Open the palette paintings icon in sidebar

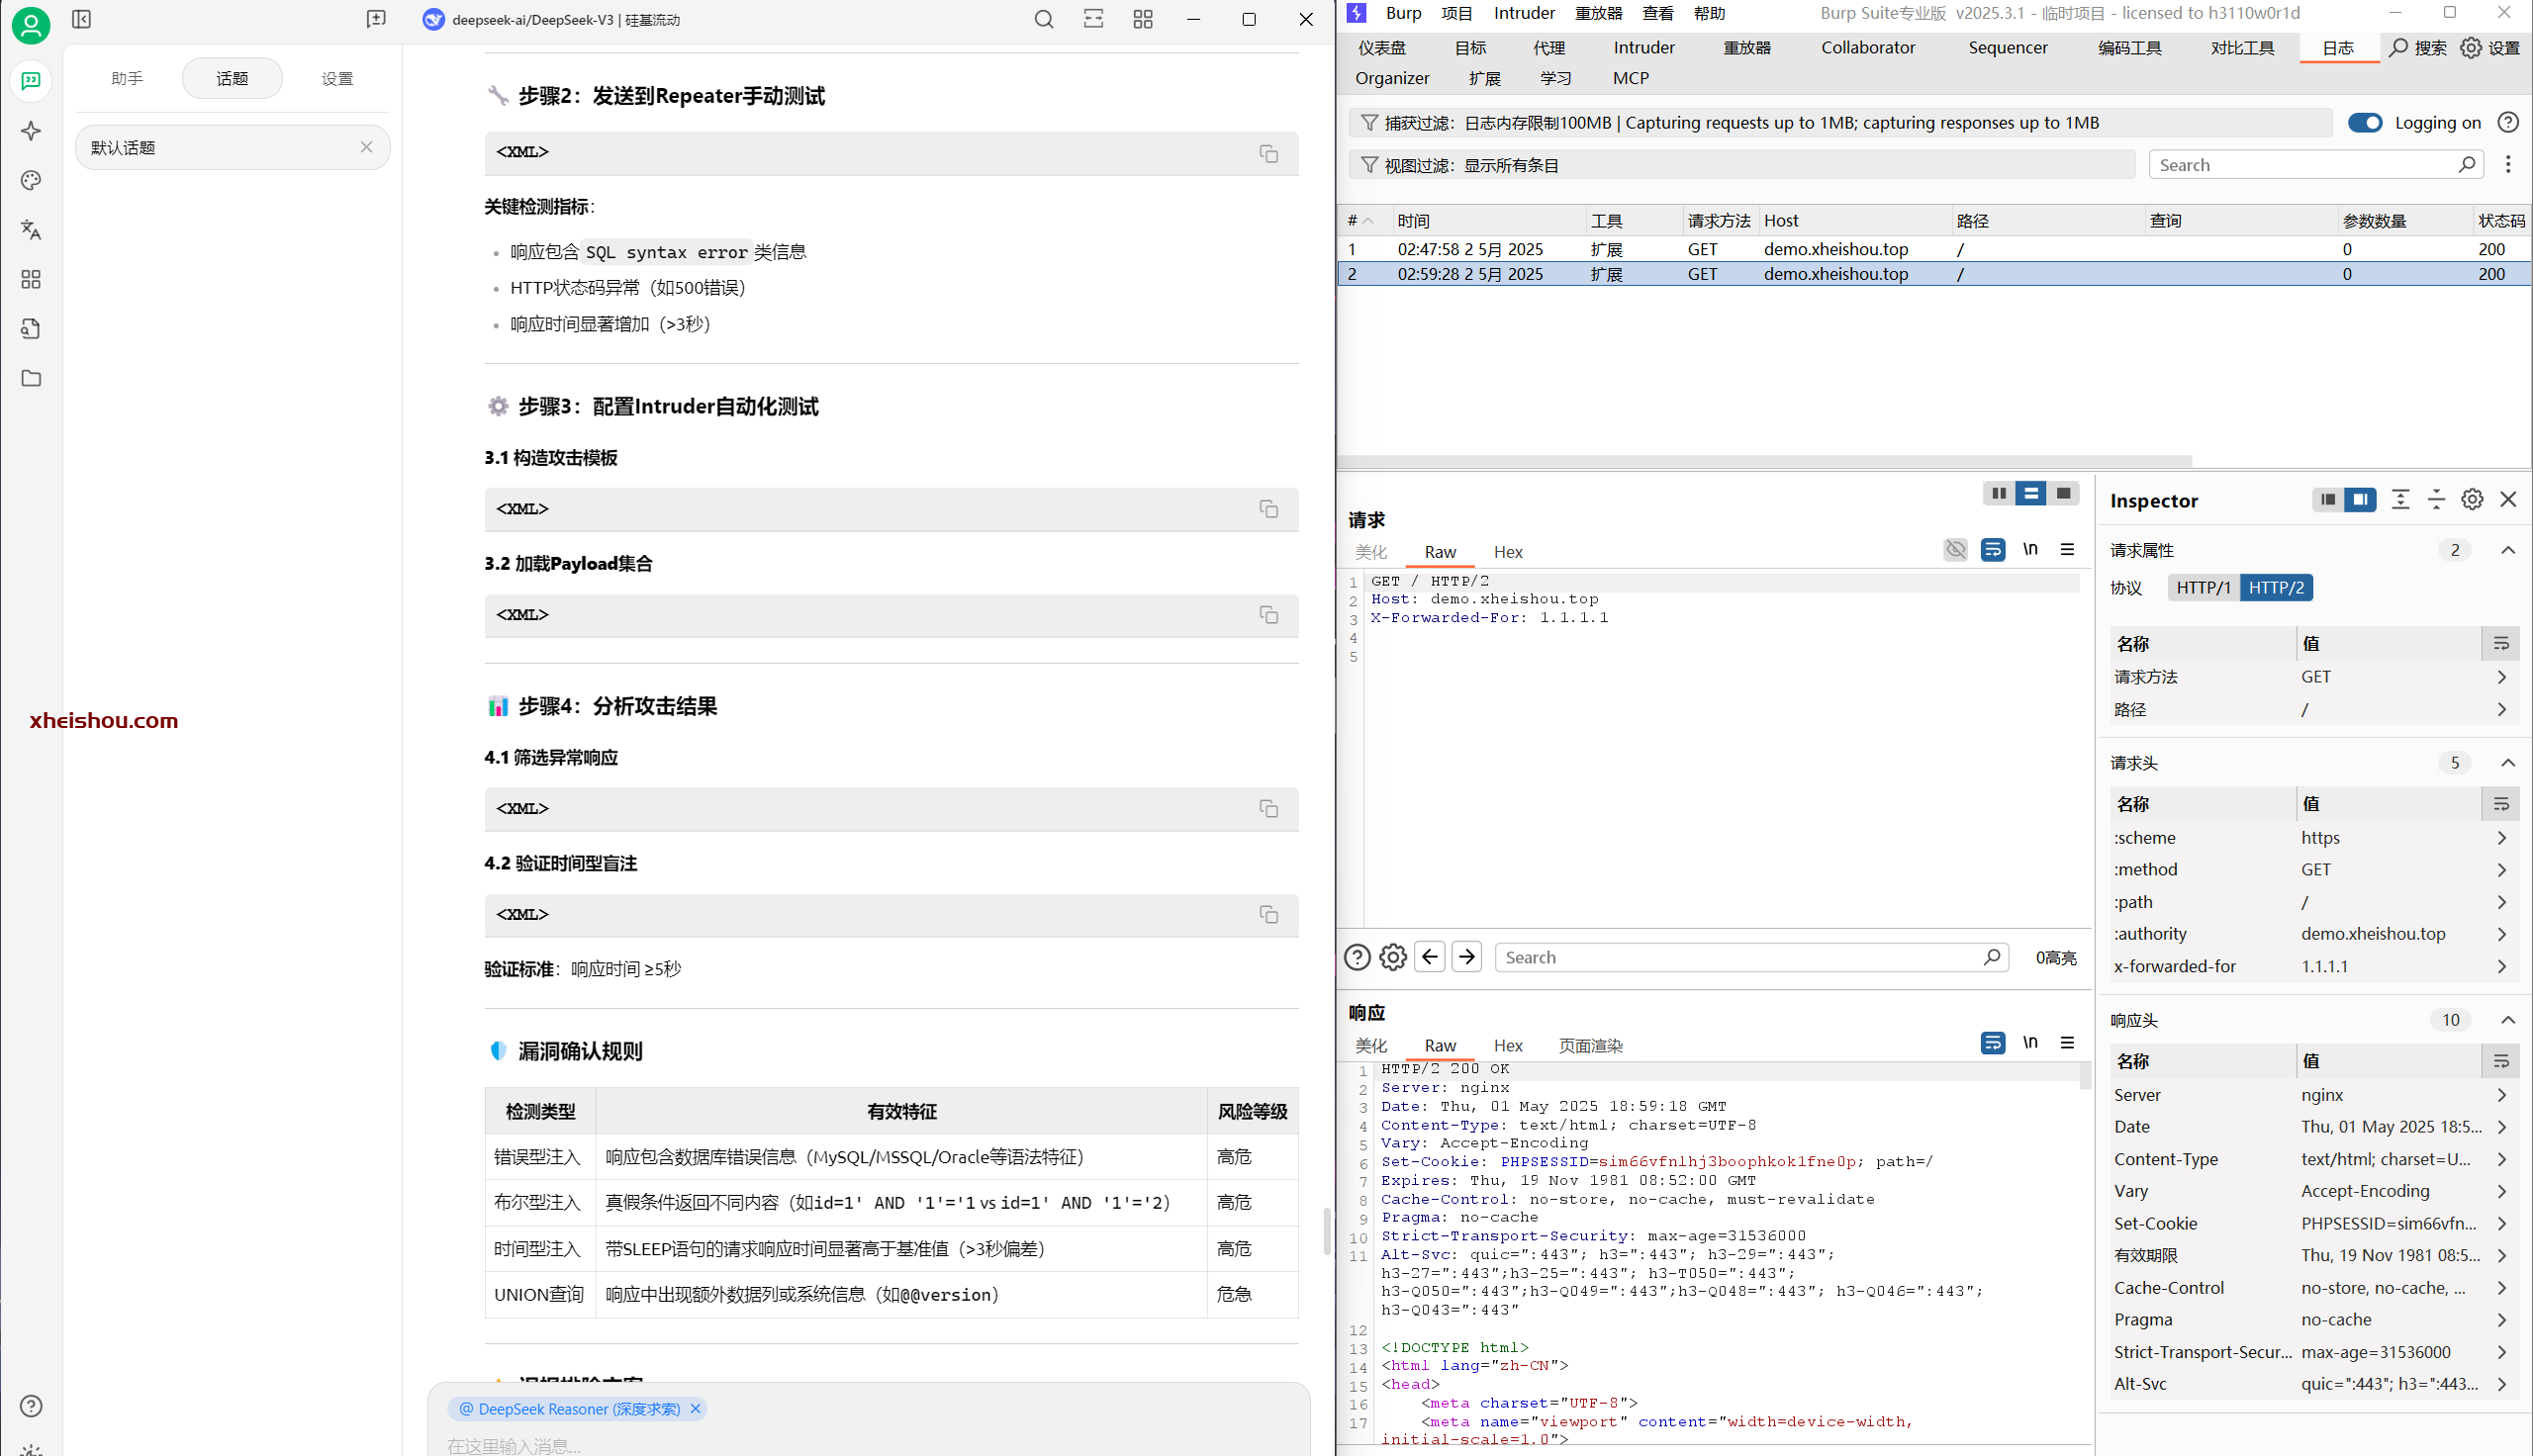tap(31, 180)
